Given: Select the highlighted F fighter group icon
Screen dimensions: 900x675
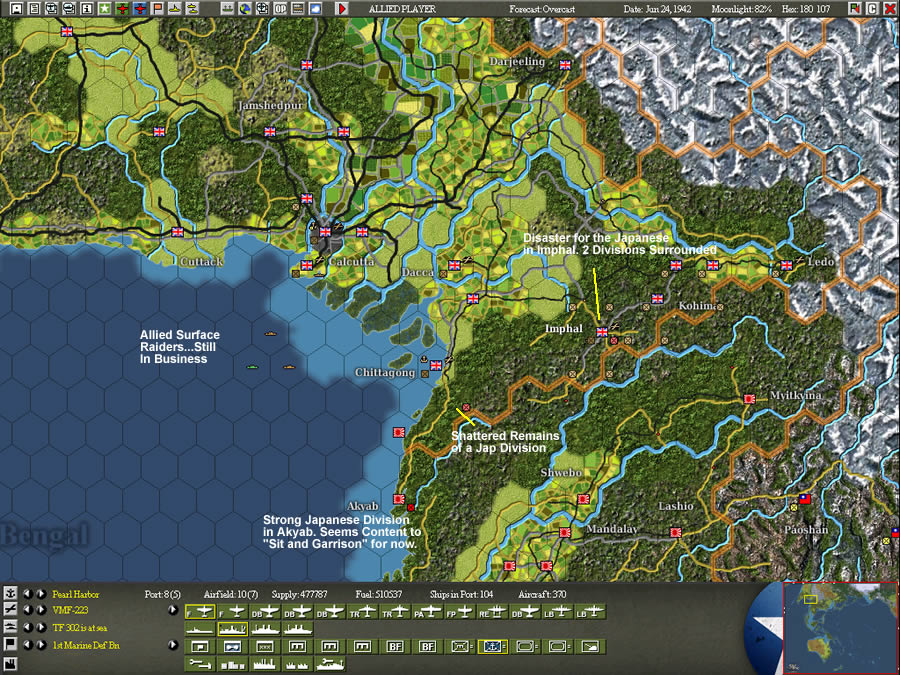Looking at the screenshot, I should [200, 612].
